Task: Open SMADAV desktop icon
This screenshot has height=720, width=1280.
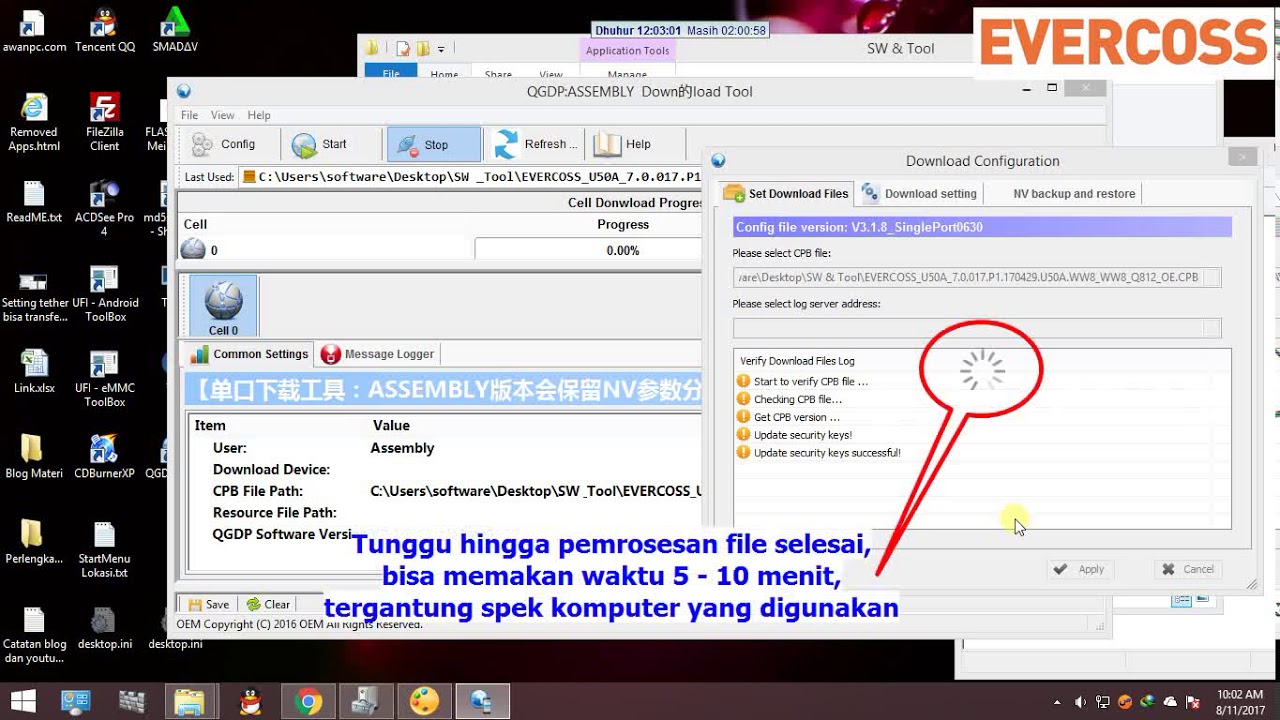Action: pos(175,30)
